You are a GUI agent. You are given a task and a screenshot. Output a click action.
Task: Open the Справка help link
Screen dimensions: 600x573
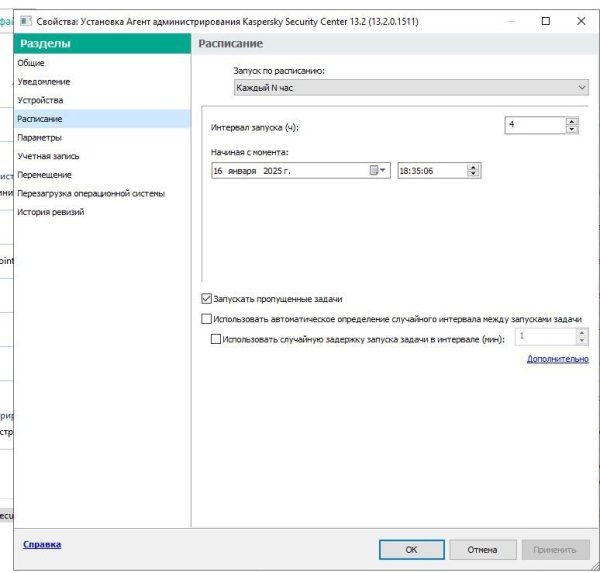pos(42,544)
